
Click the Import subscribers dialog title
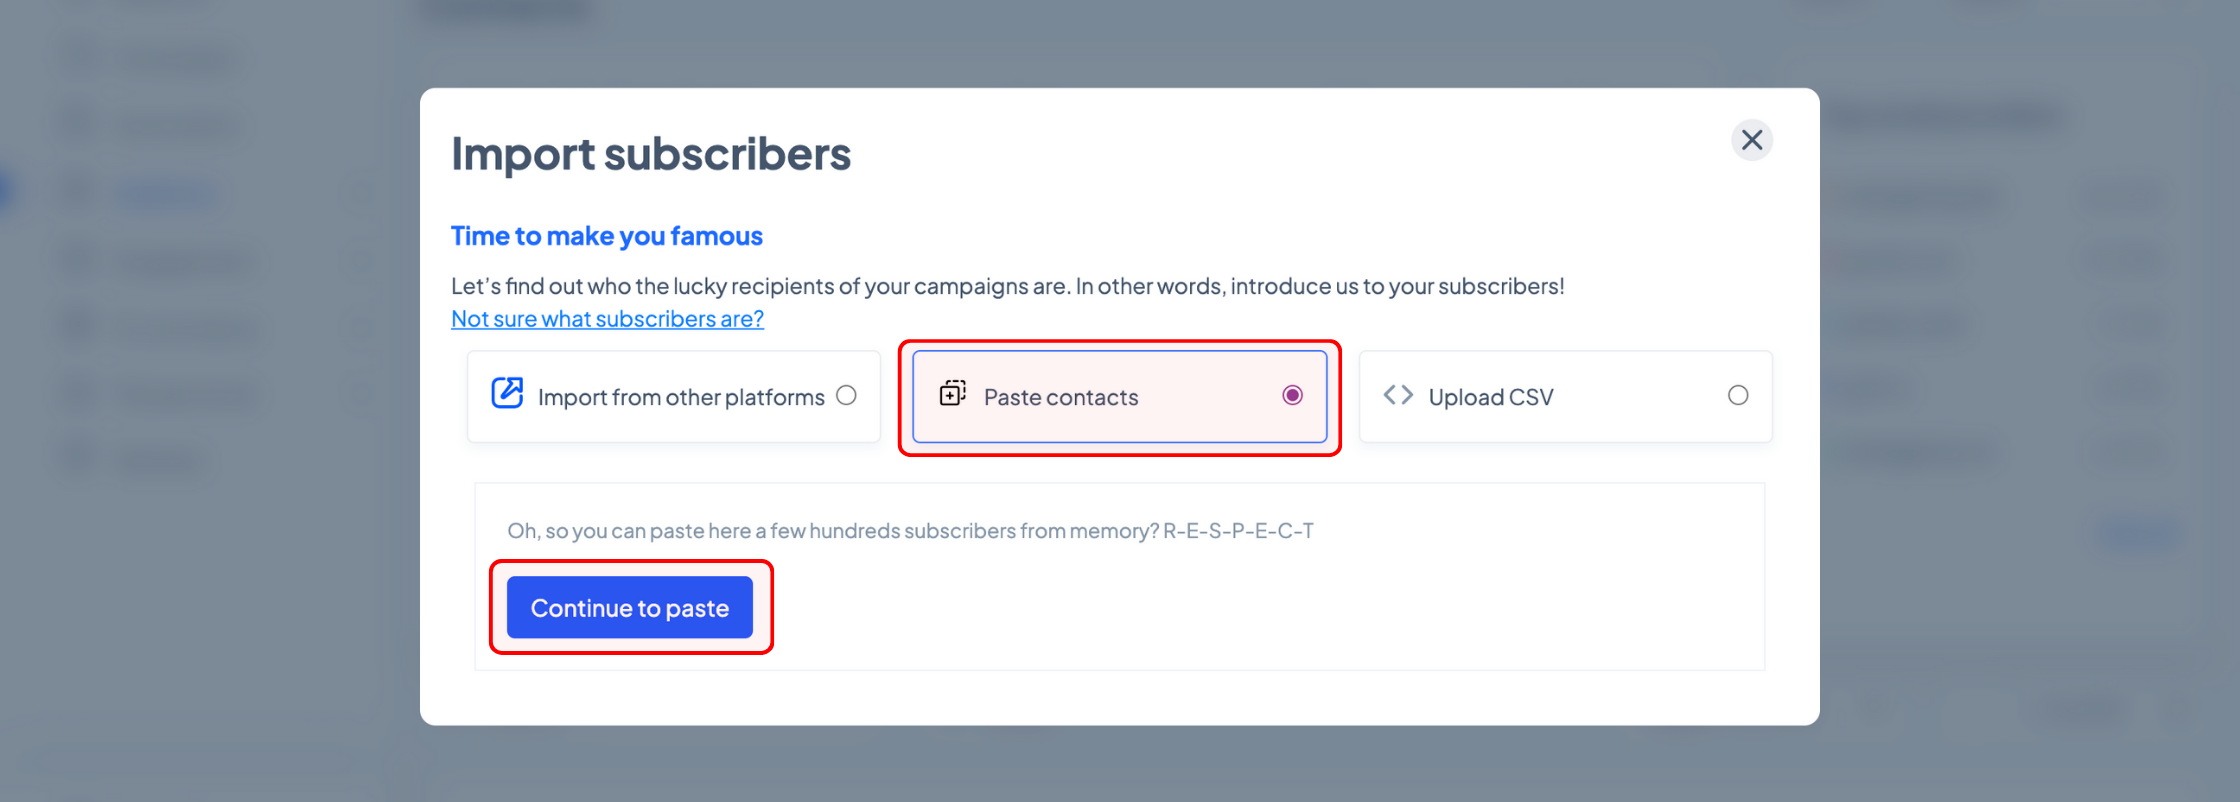[x=651, y=154]
